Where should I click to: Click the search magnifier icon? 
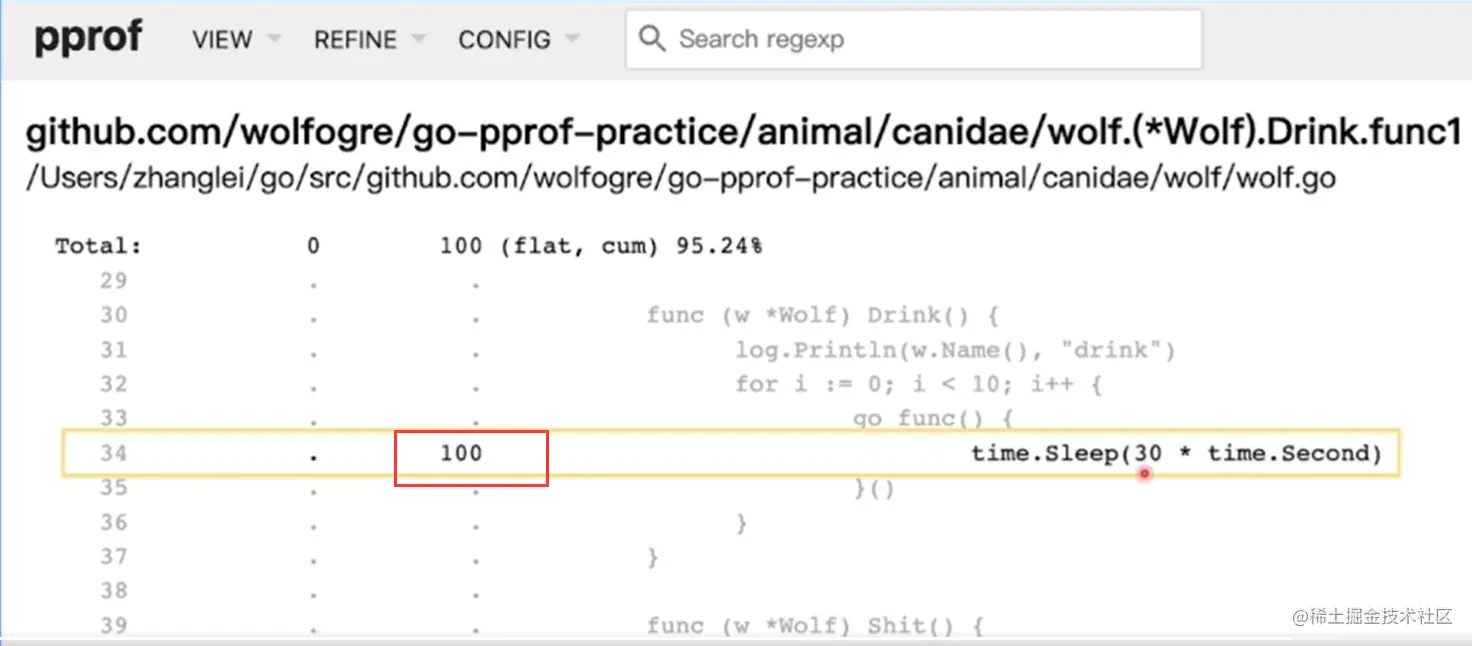point(652,39)
